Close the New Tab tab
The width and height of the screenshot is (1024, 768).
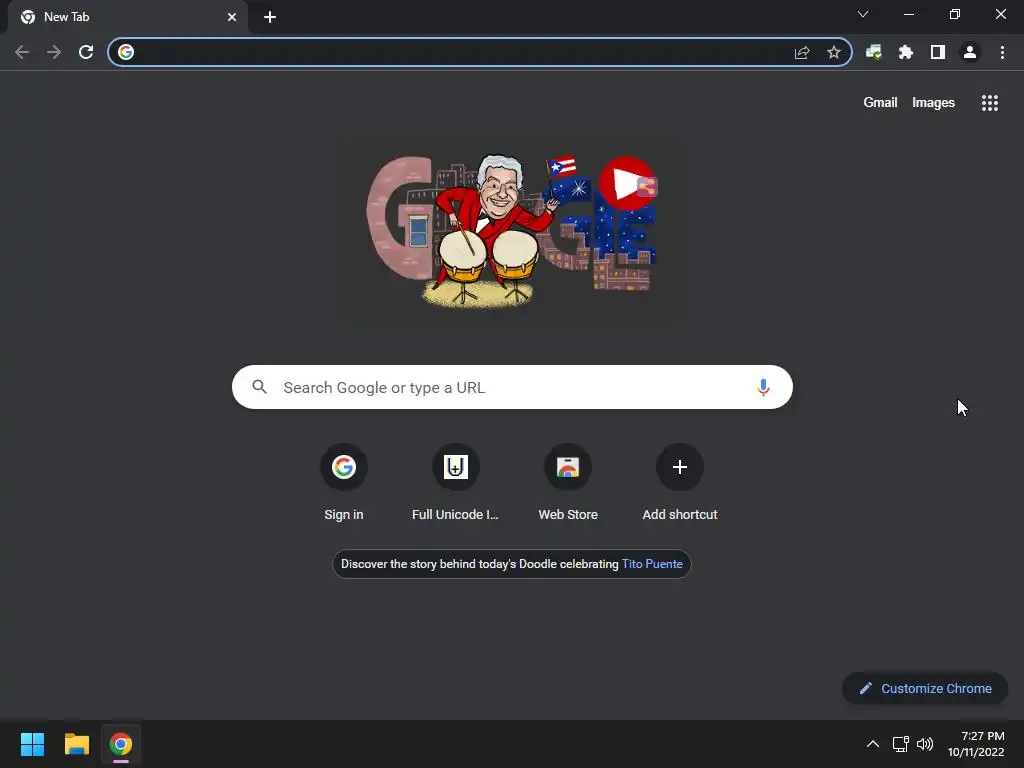(x=231, y=17)
